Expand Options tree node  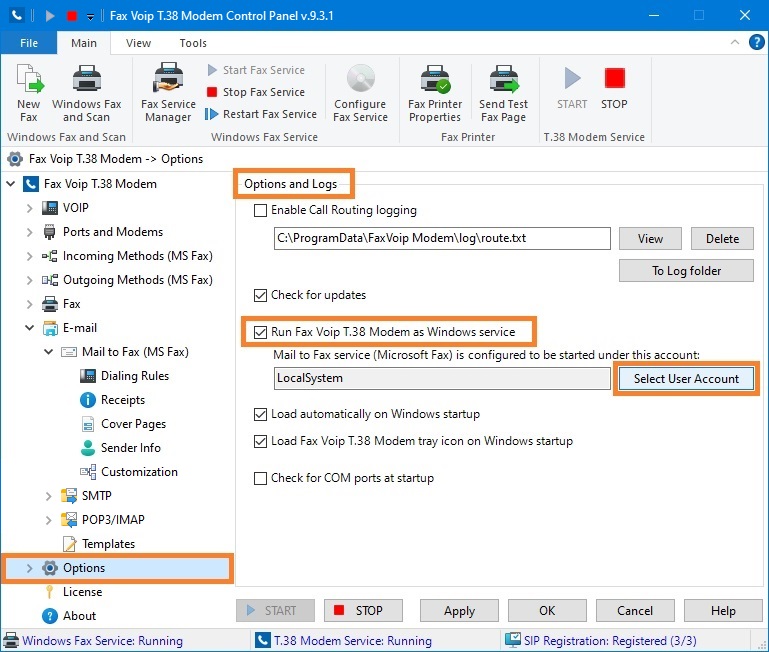click(29, 568)
